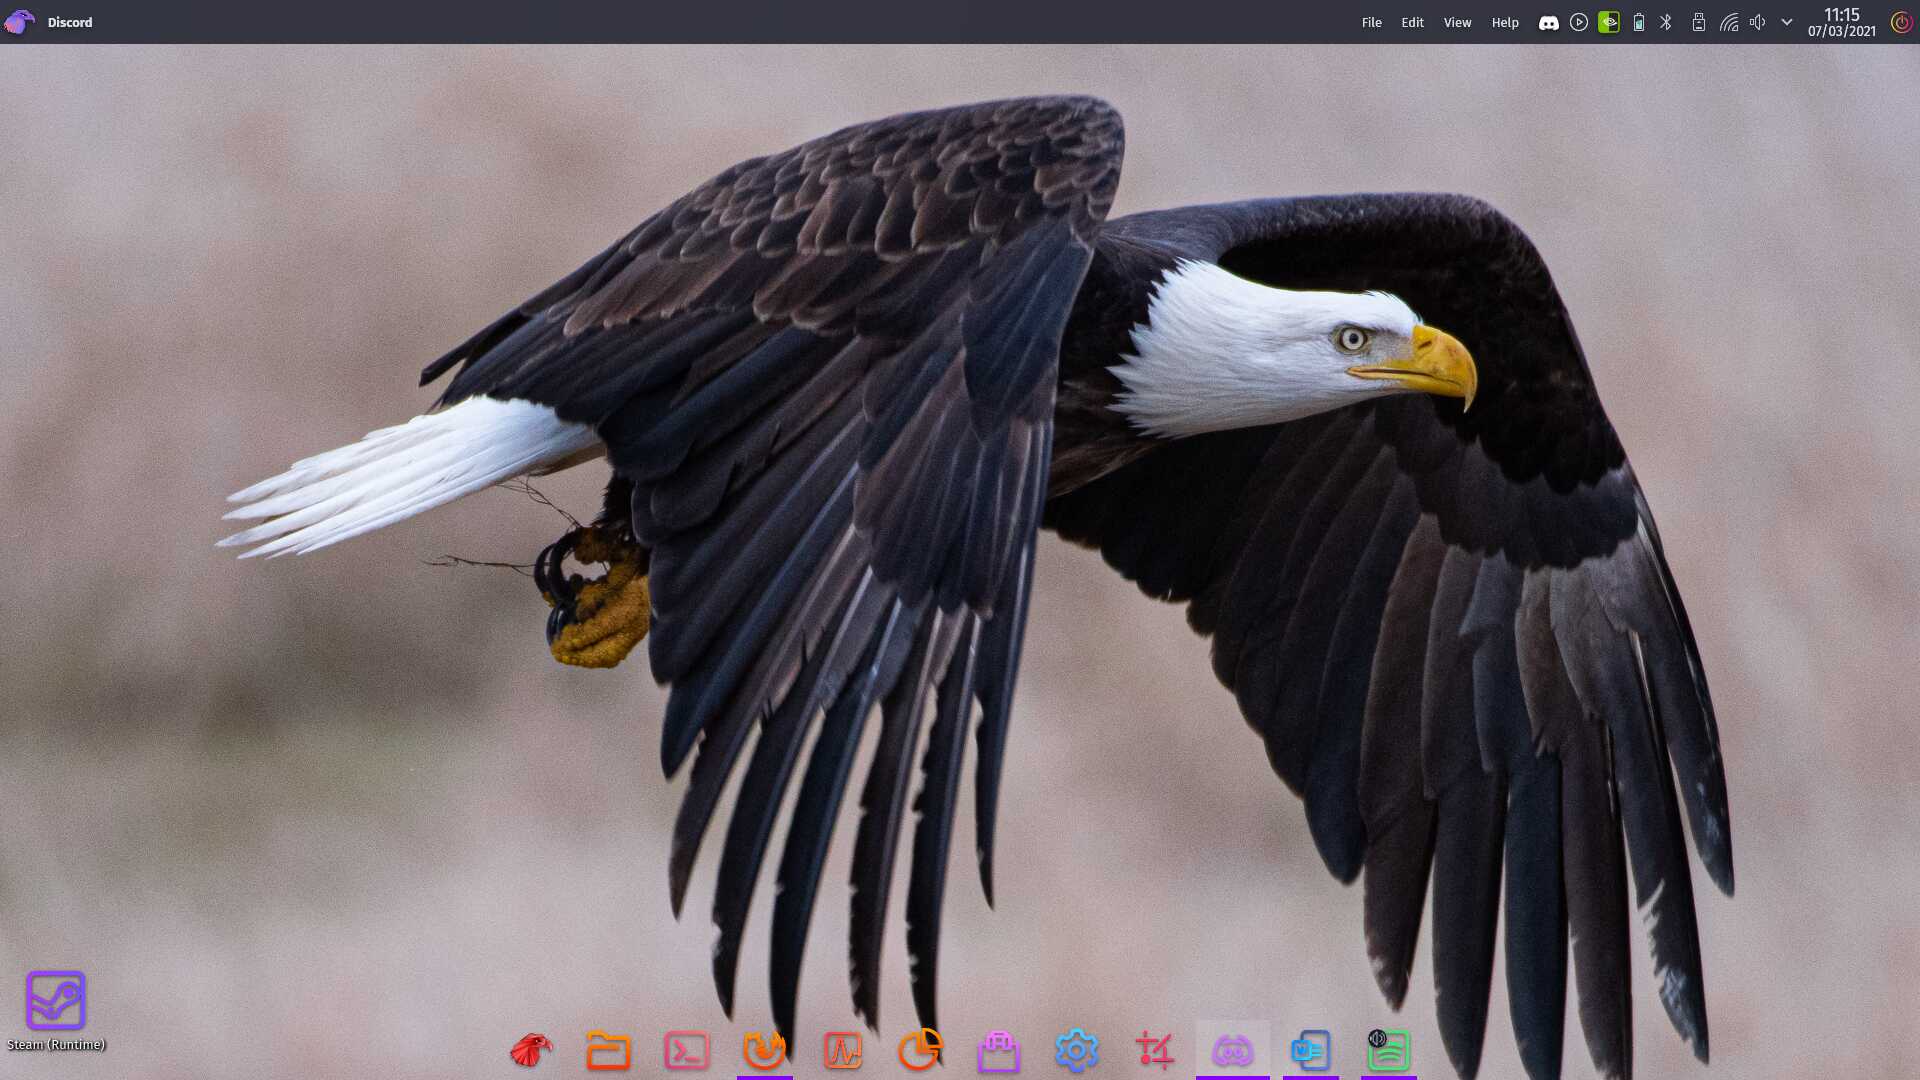Open the File menu

pos(1371,22)
